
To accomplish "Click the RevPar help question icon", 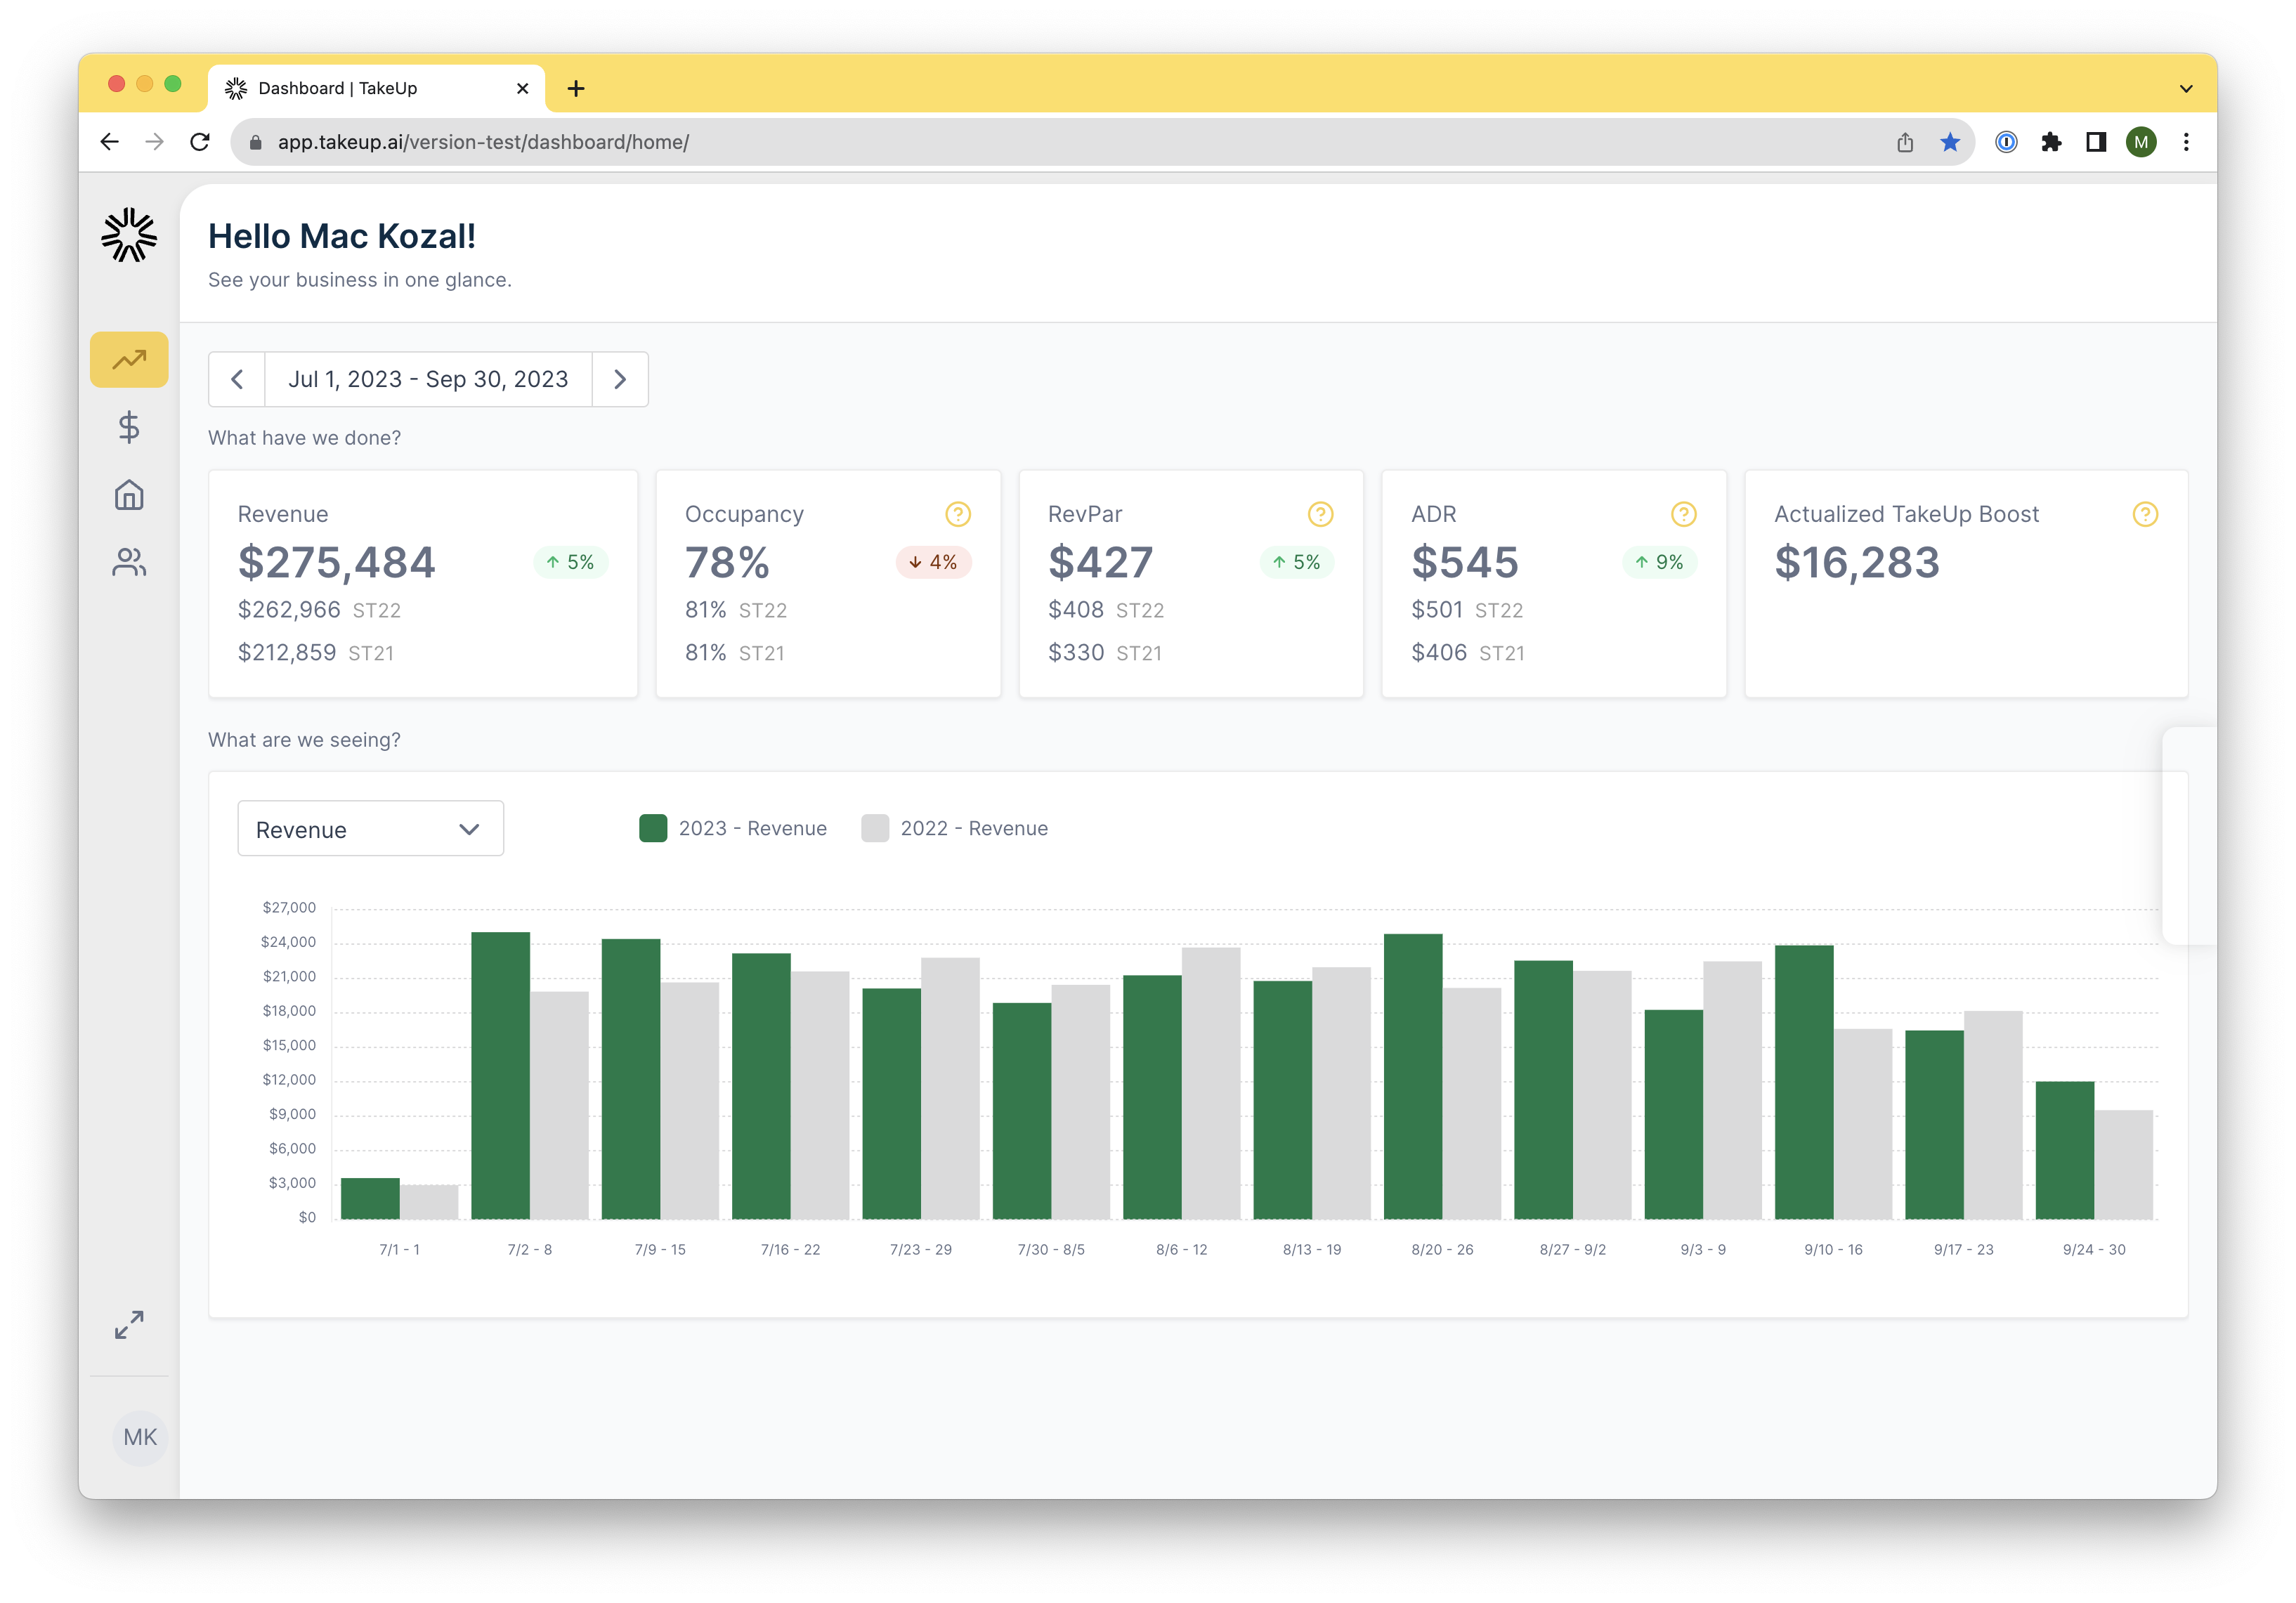I will click(x=1320, y=514).
